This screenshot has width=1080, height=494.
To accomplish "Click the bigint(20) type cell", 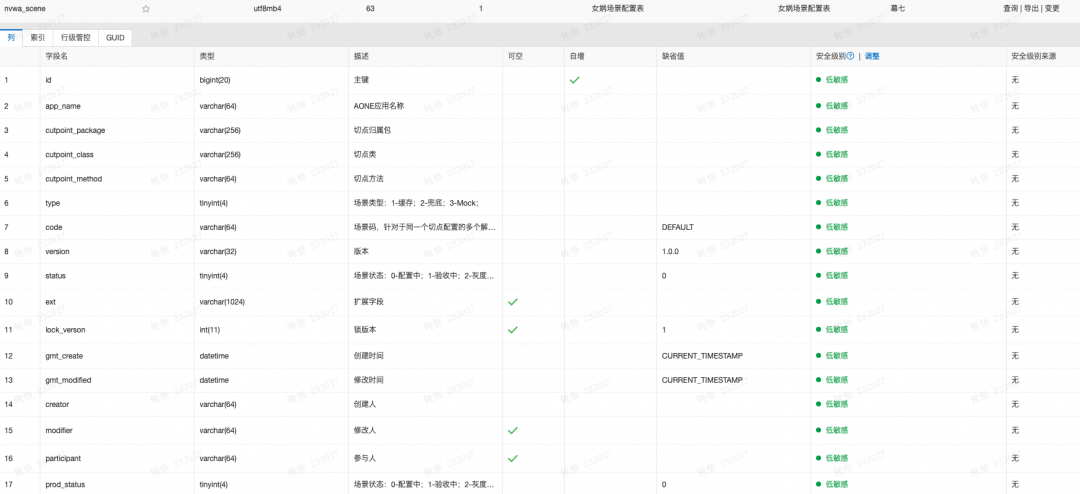I will click(215, 80).
